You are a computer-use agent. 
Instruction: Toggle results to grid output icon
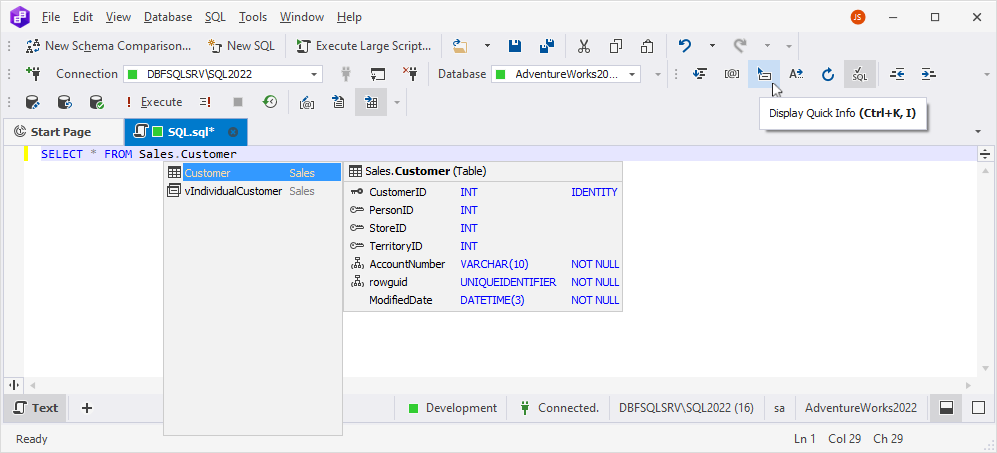371,102
